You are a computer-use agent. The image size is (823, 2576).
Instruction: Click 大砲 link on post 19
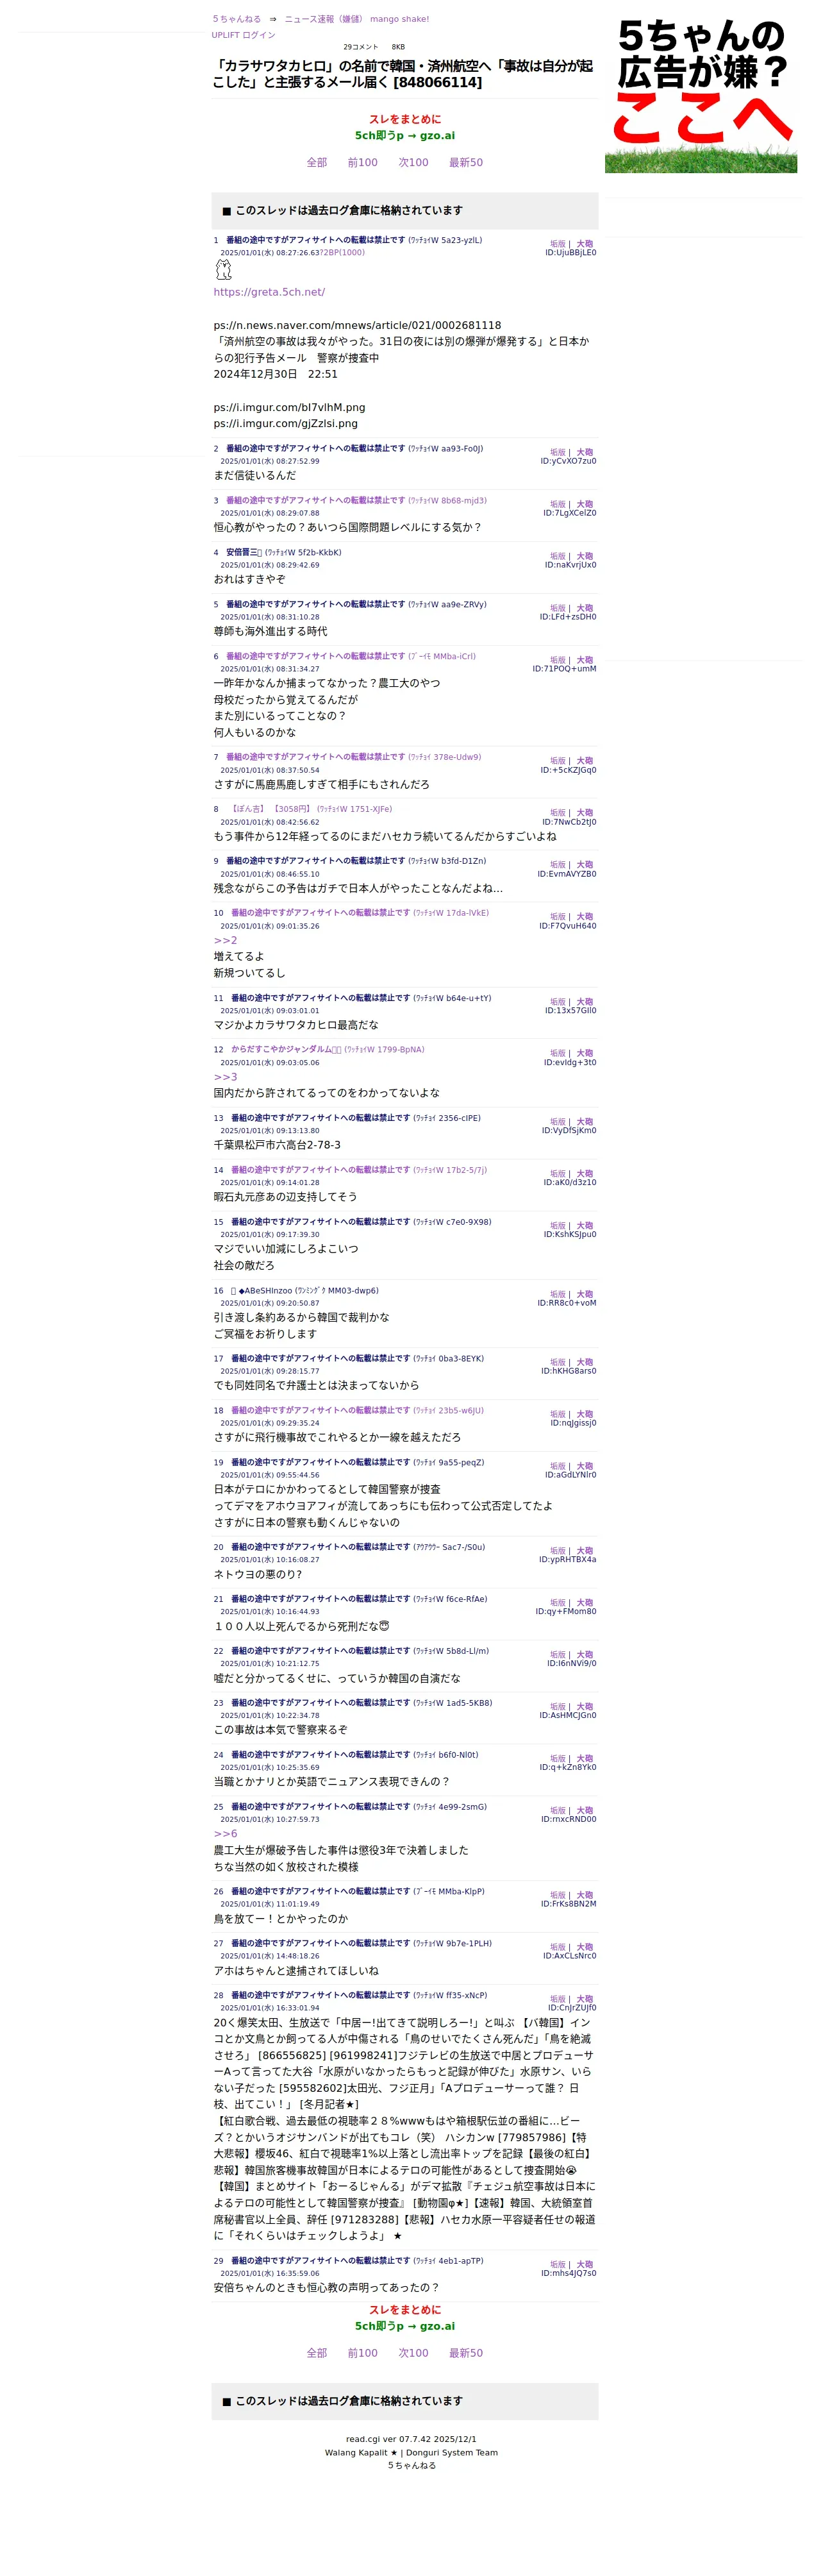coord(585,1467)
